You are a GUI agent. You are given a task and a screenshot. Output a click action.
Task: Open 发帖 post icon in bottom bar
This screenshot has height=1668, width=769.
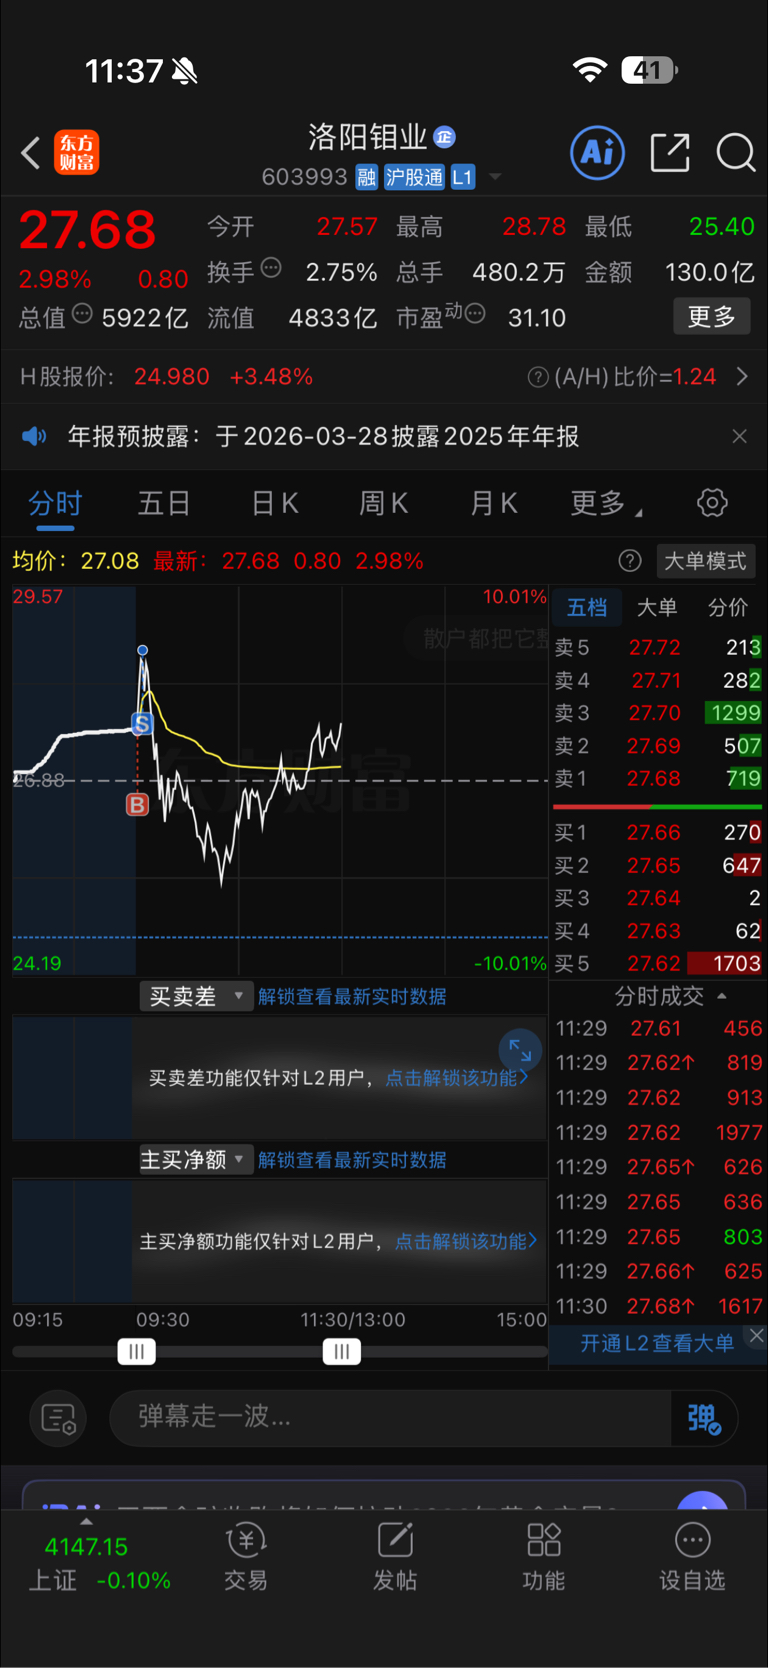tap(395, 1556)
